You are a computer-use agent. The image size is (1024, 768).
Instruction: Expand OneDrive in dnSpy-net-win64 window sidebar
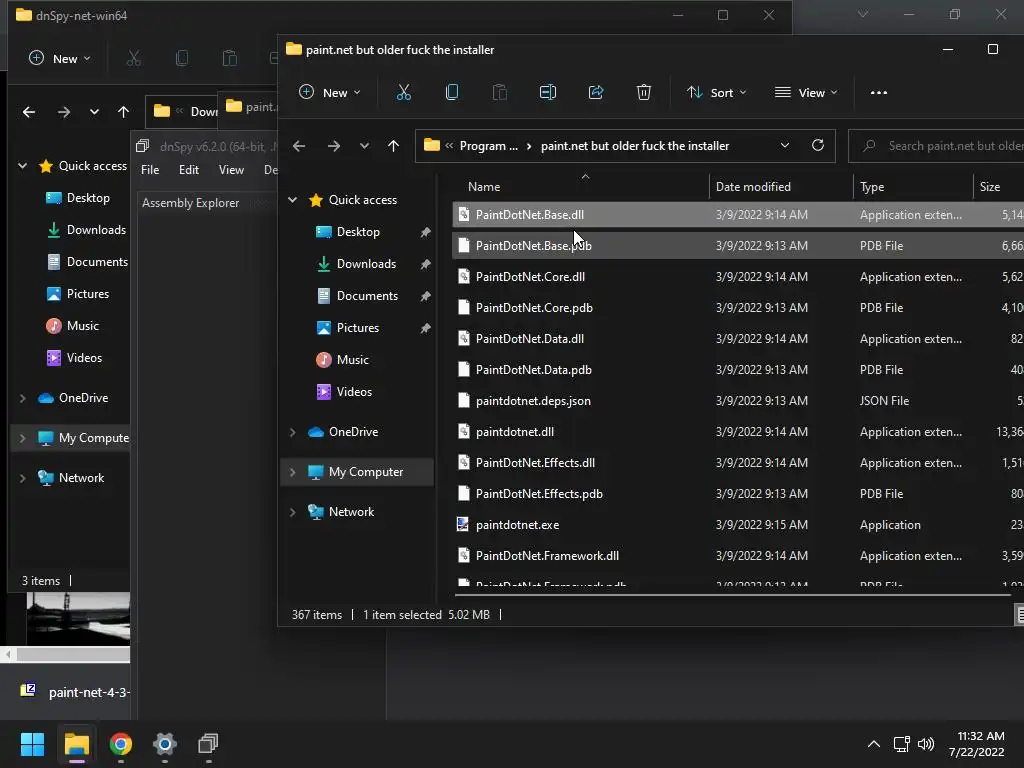coord(23,398)
